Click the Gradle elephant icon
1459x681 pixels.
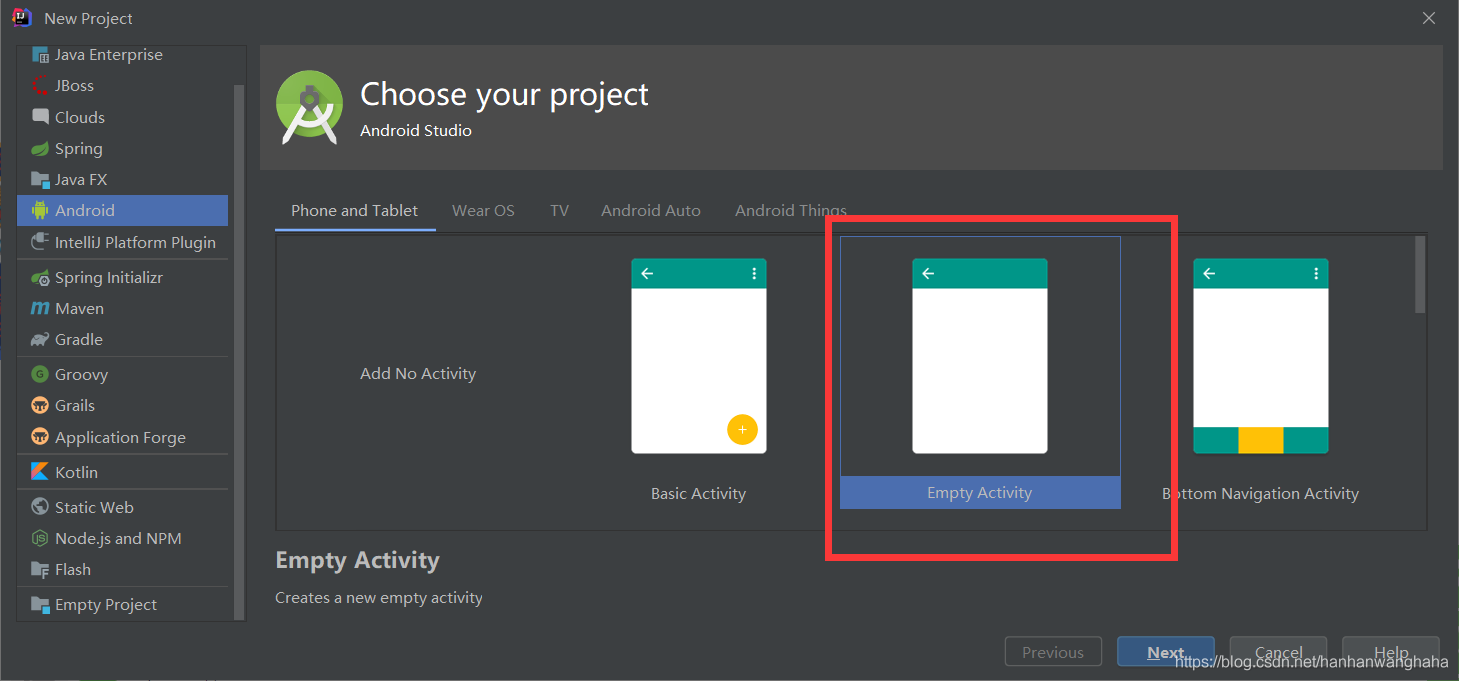[x=40, y=340]
